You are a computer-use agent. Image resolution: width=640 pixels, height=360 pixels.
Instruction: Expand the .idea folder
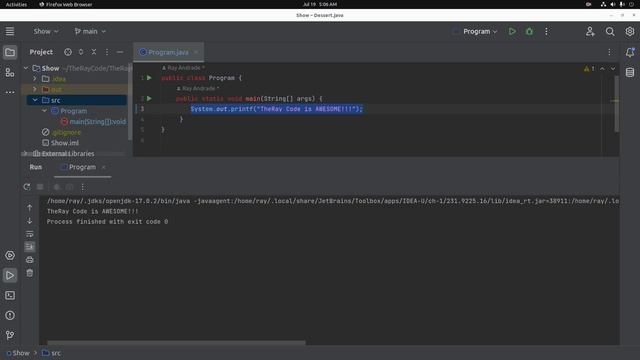35,79
